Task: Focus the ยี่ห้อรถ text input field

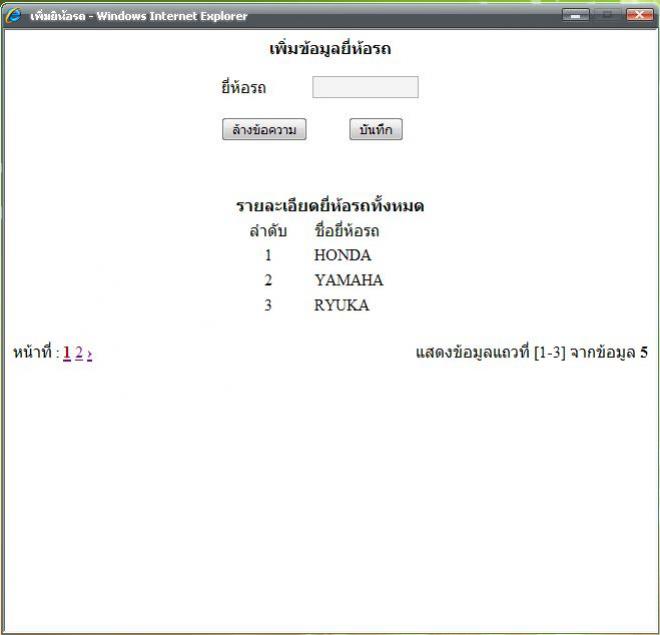Action: [365, 87]
